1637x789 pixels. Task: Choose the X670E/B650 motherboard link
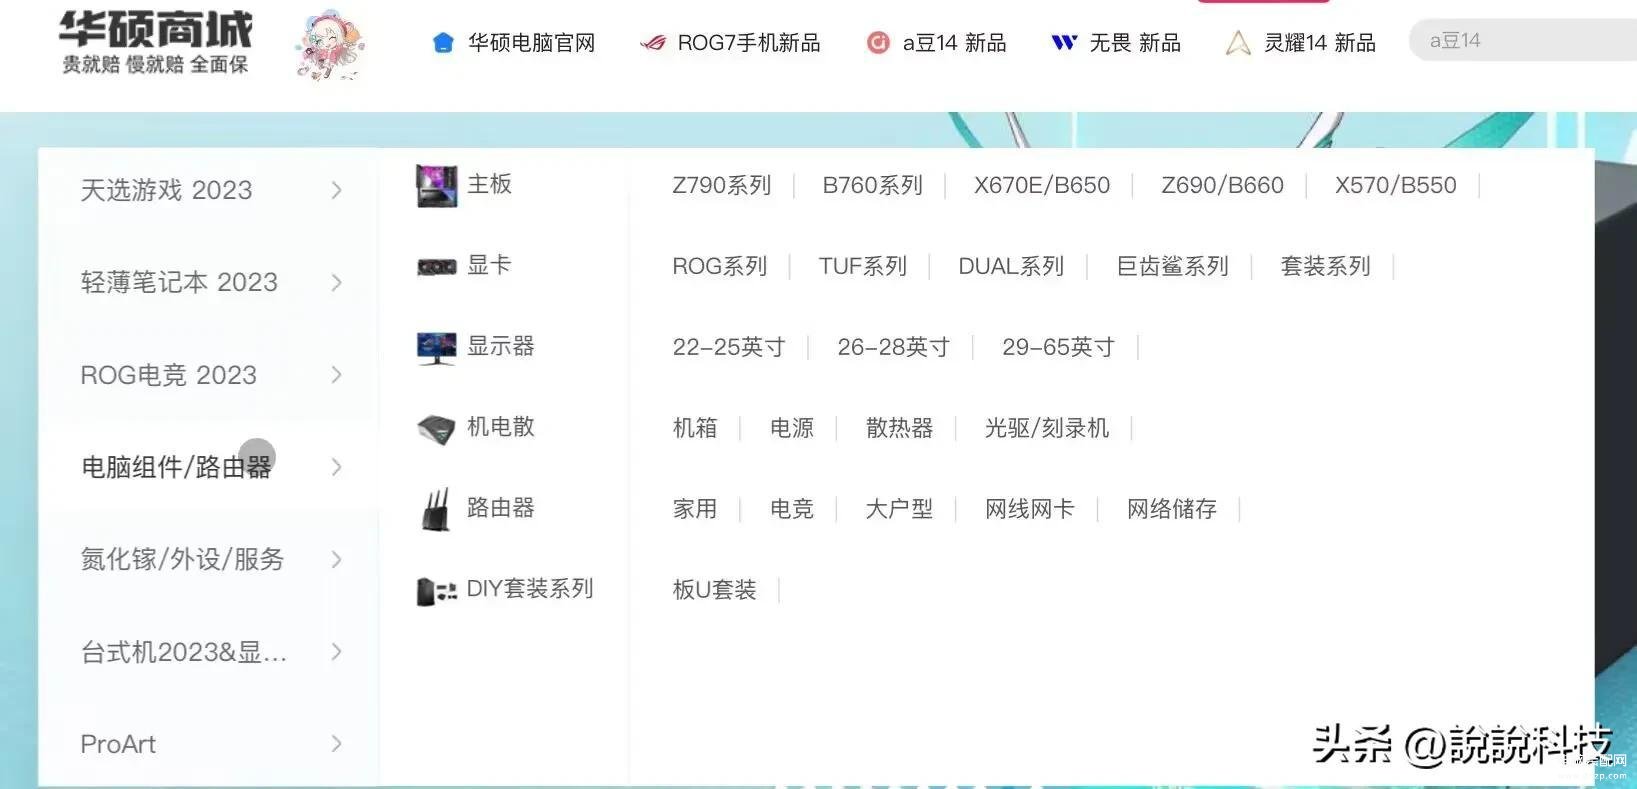tap(1042, 186)
